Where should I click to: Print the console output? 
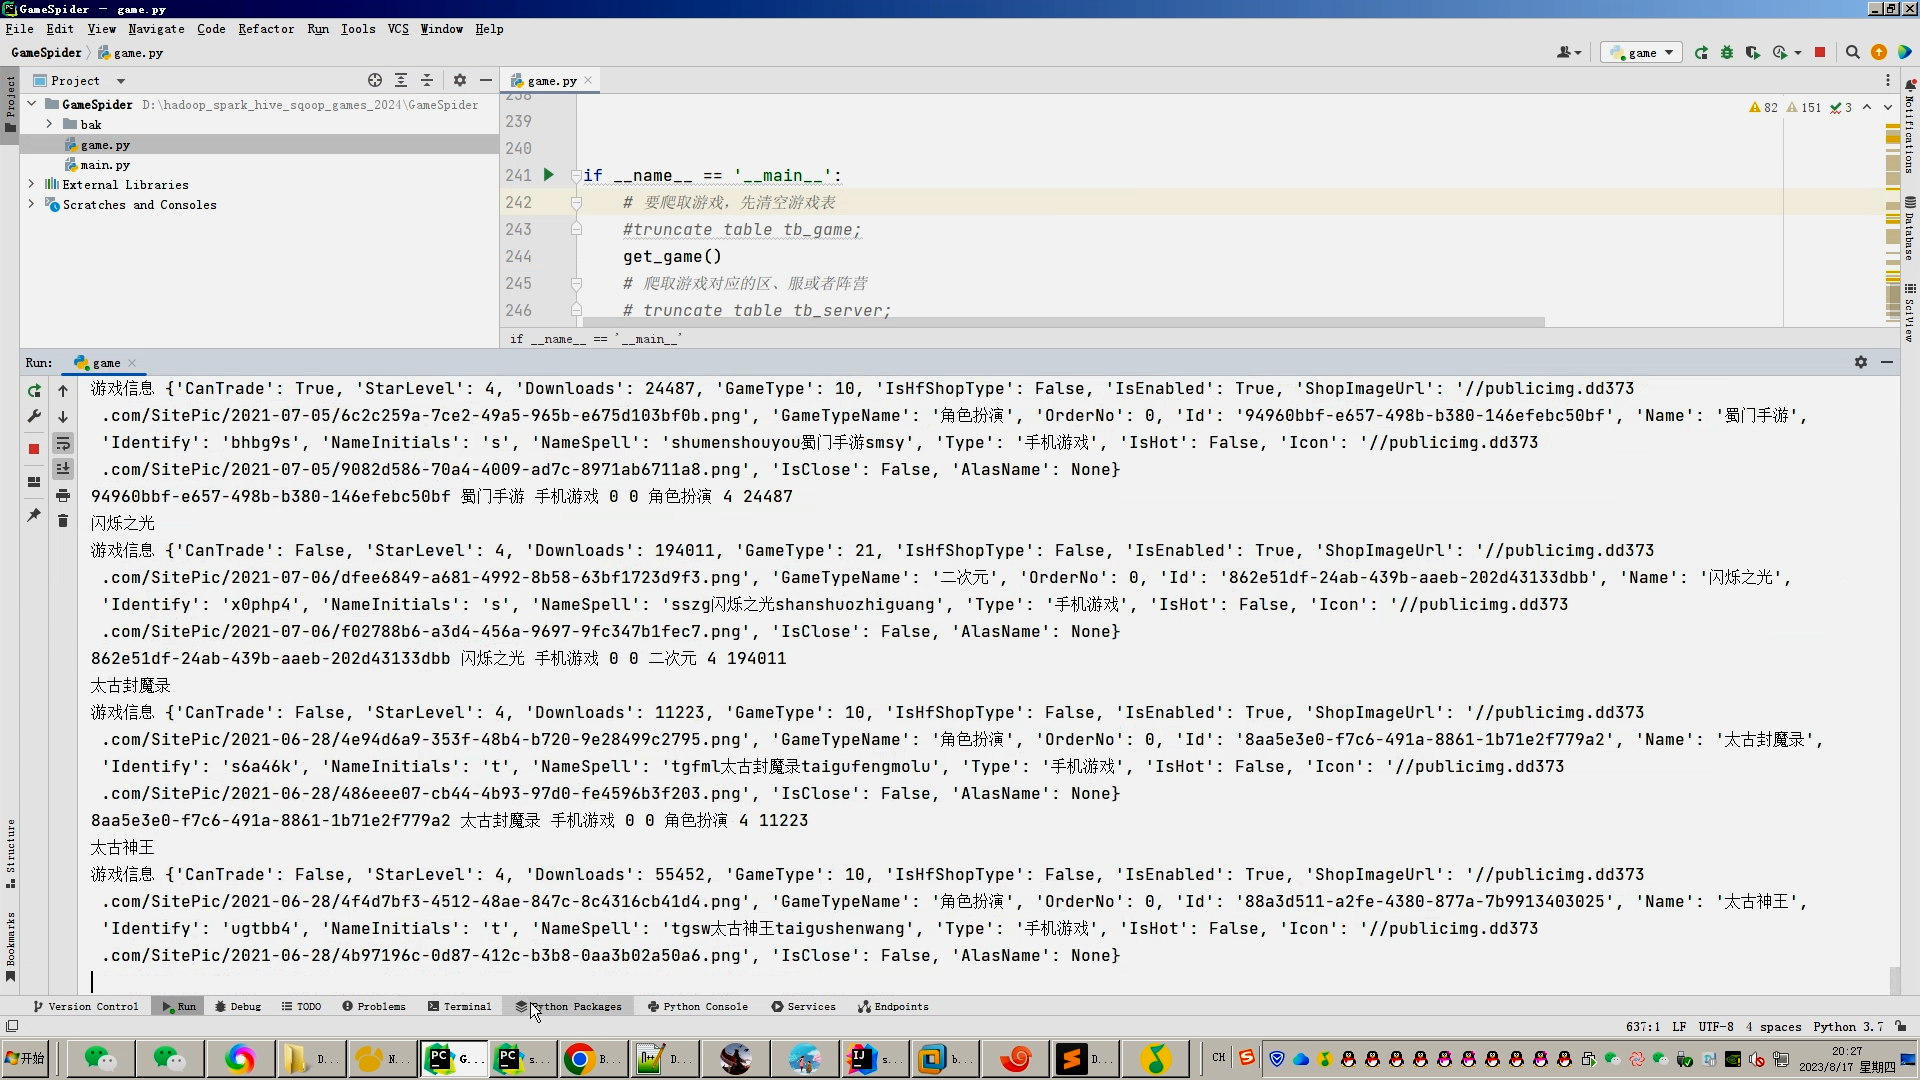pos(63,495)
